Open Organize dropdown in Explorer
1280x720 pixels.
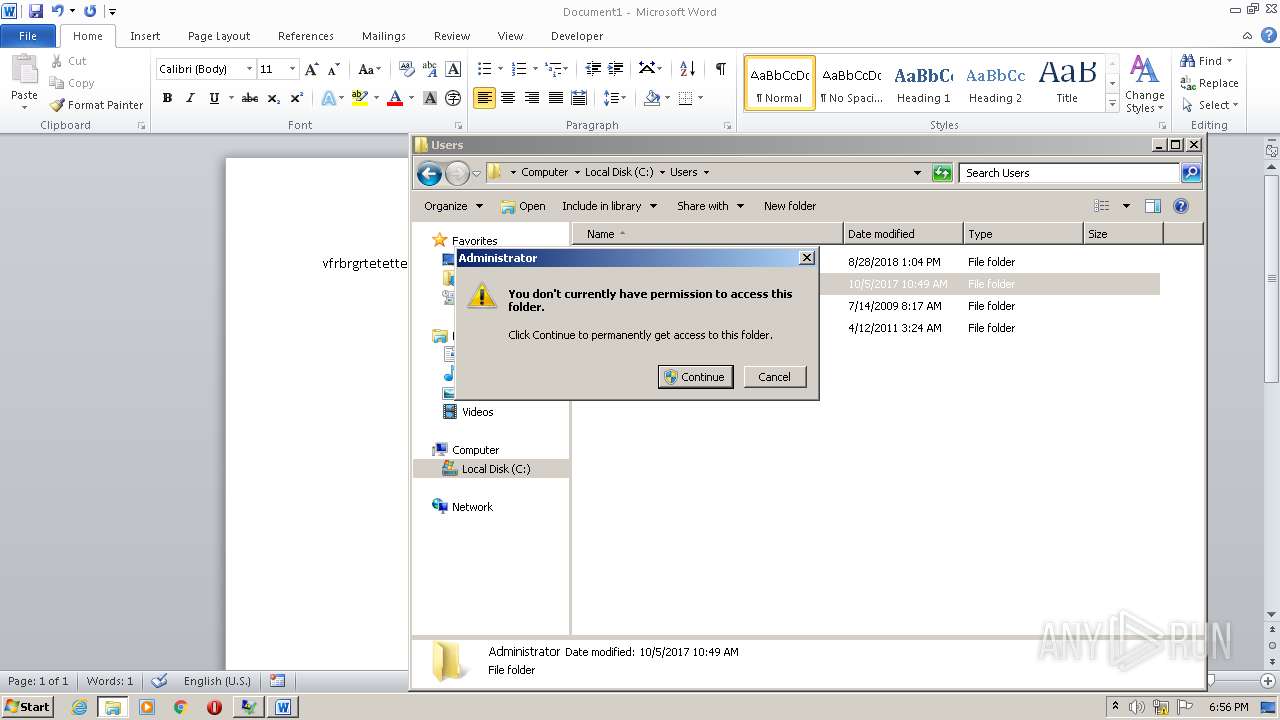453,206
